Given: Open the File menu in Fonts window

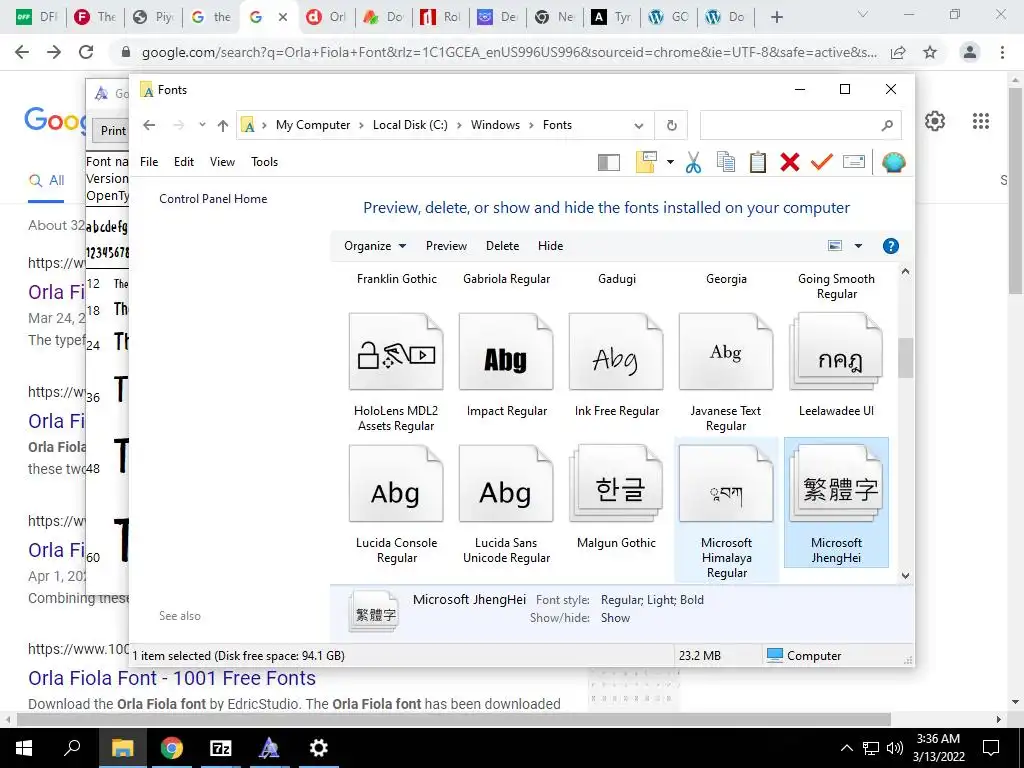Looking at the screenshot, I should coord(149,161).
